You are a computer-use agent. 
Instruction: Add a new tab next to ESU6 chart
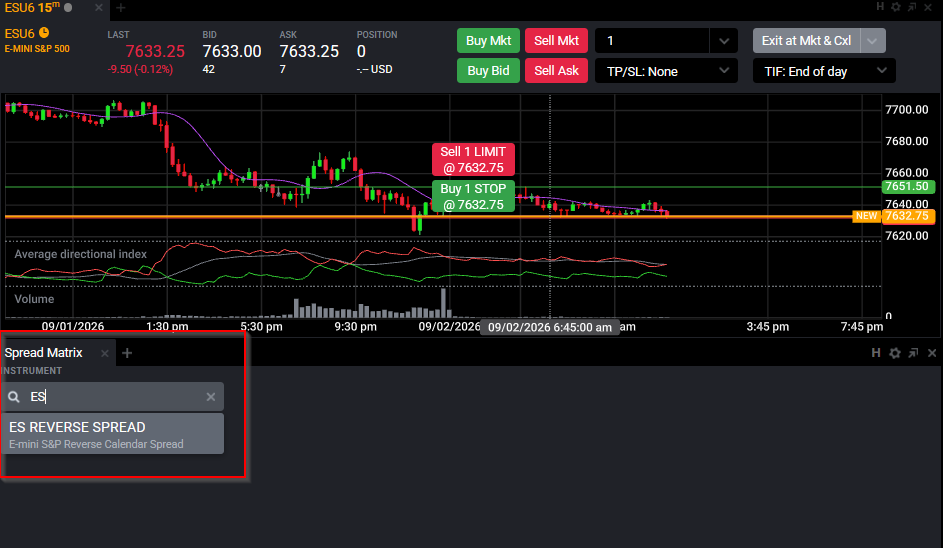[121, 8]
